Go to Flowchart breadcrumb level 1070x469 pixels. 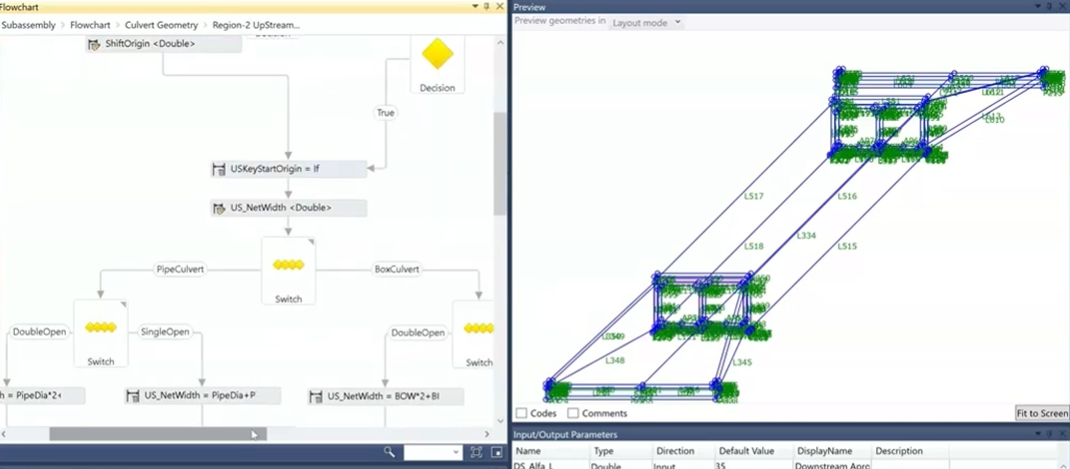coord(90,25)
